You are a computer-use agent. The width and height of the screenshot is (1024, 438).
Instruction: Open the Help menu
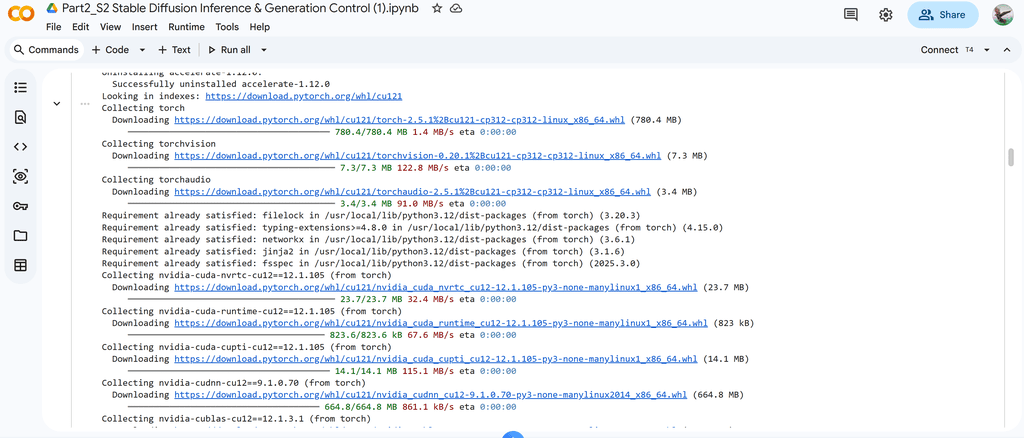pyautogui.click(x=259, y=27)
